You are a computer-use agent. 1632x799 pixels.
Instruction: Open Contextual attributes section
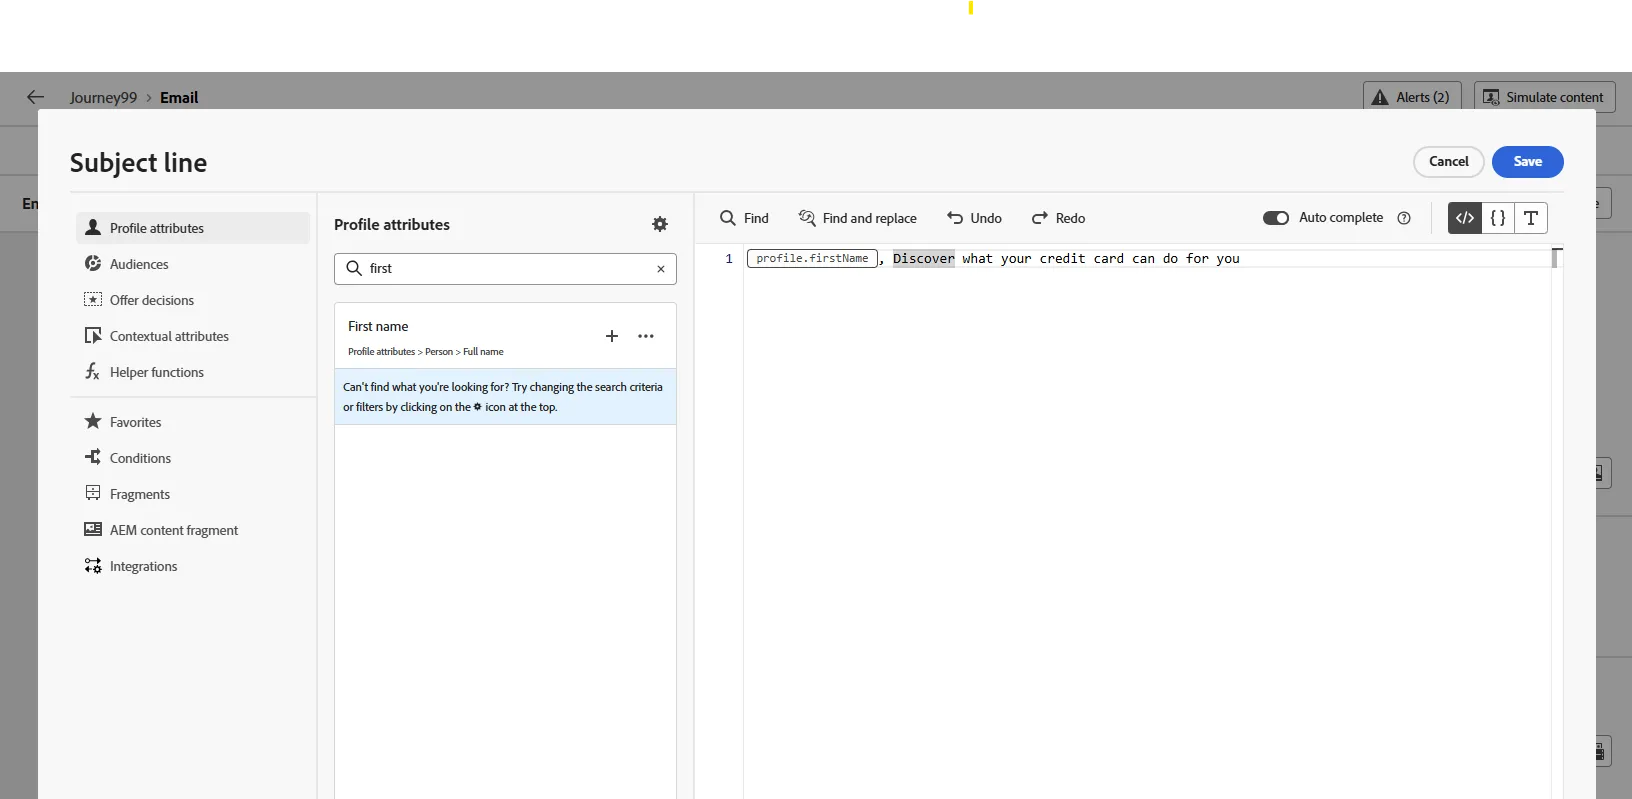pos(193,336)
